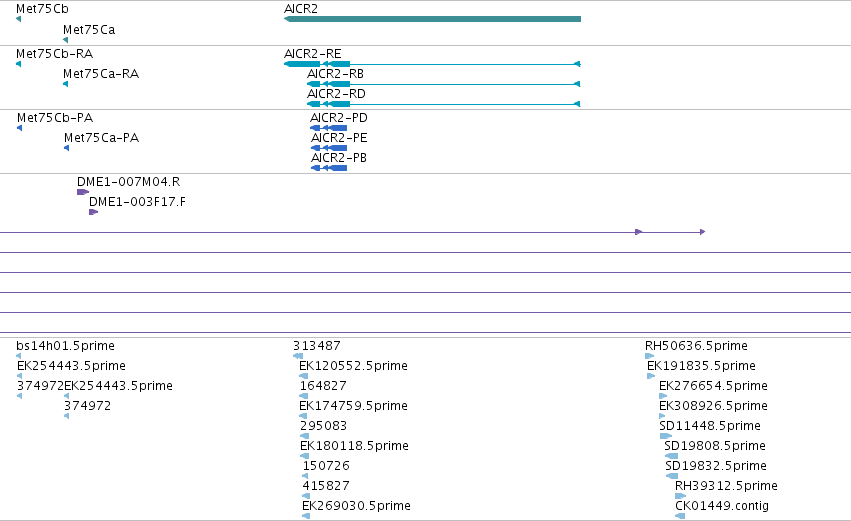Open the Met75Cb-RA transcript label
Image resolution: width=851 pixels, height=521 pixels.
pos(54,54)
